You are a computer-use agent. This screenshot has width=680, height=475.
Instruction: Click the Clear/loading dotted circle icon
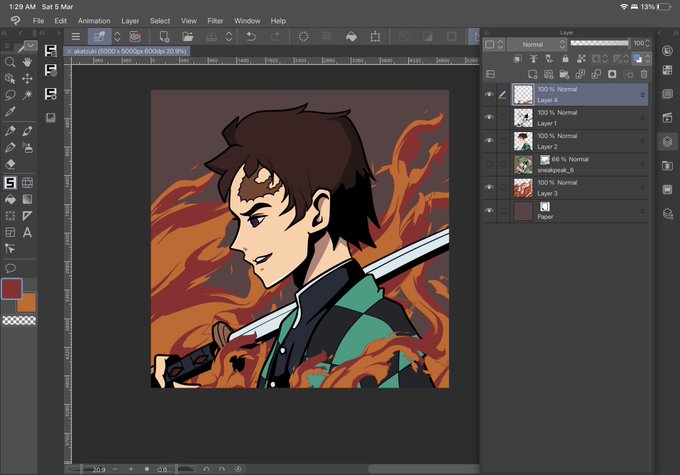(x=303, y=37)
